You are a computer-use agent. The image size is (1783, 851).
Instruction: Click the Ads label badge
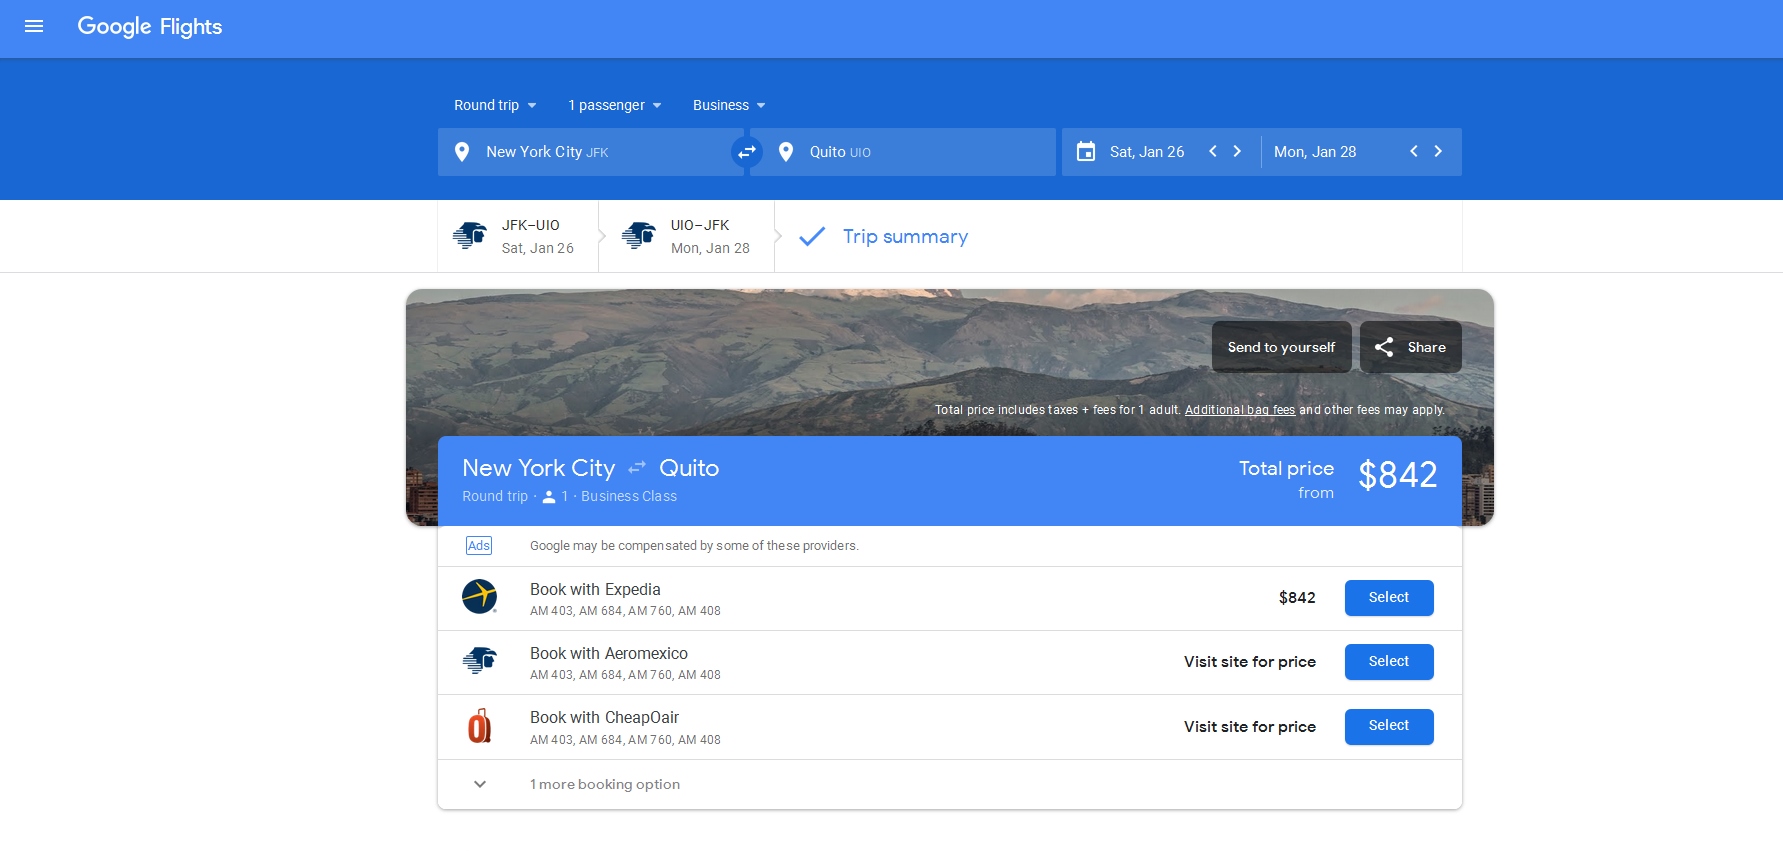click(479, 545)
